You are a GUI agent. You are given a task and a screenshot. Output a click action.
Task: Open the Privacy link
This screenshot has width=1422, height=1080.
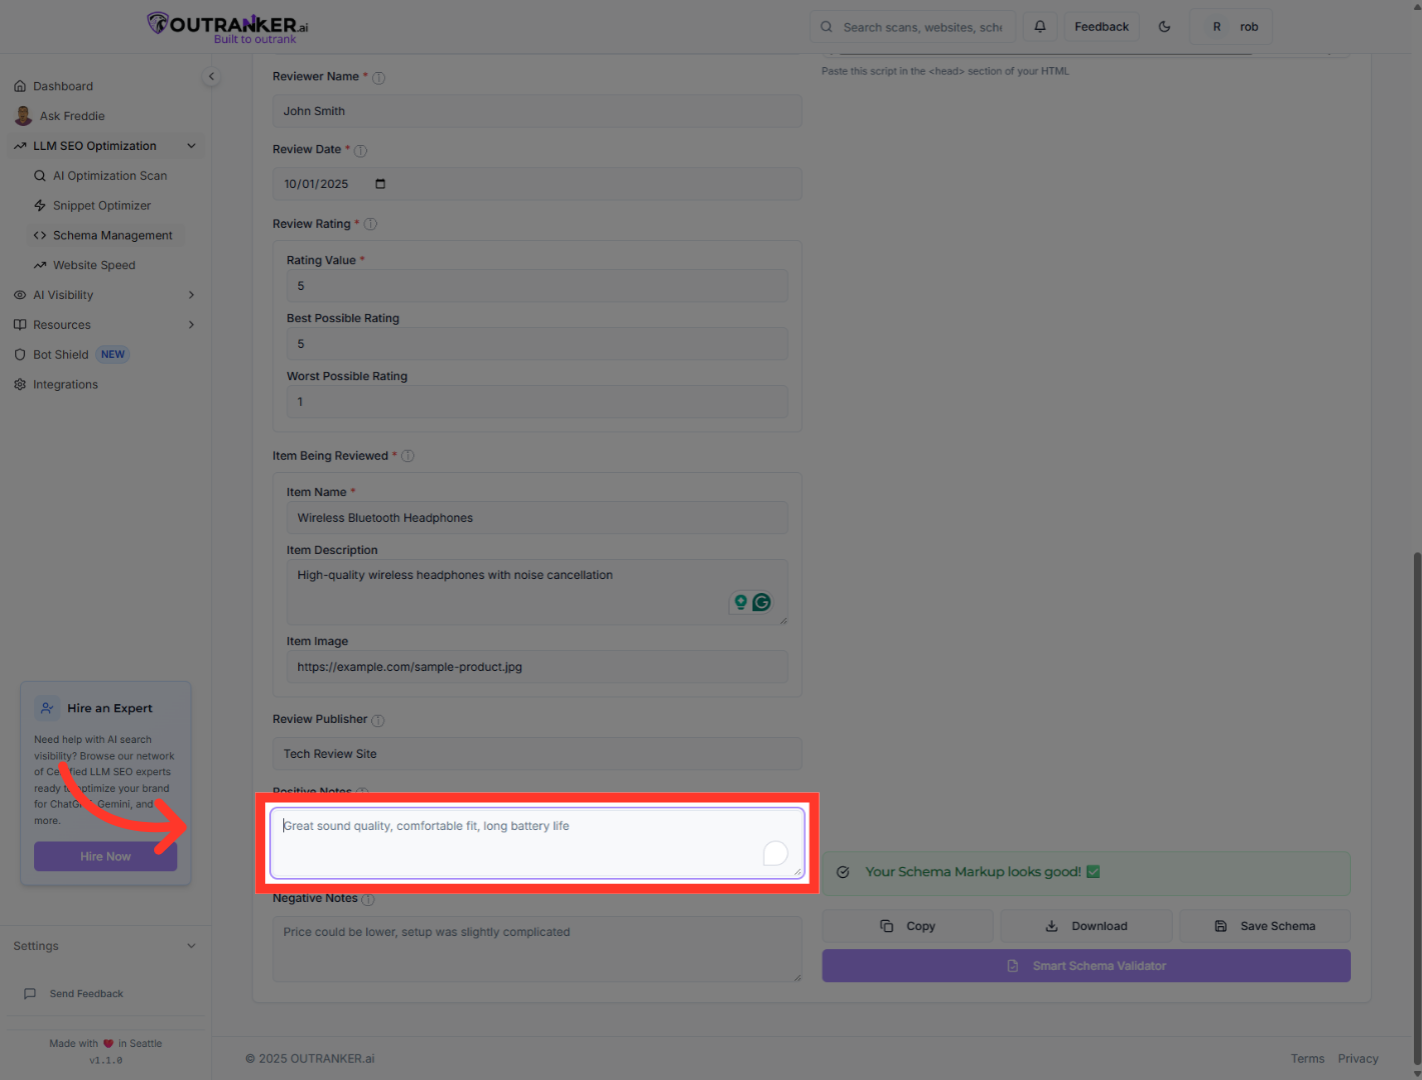(1358, 1059)
